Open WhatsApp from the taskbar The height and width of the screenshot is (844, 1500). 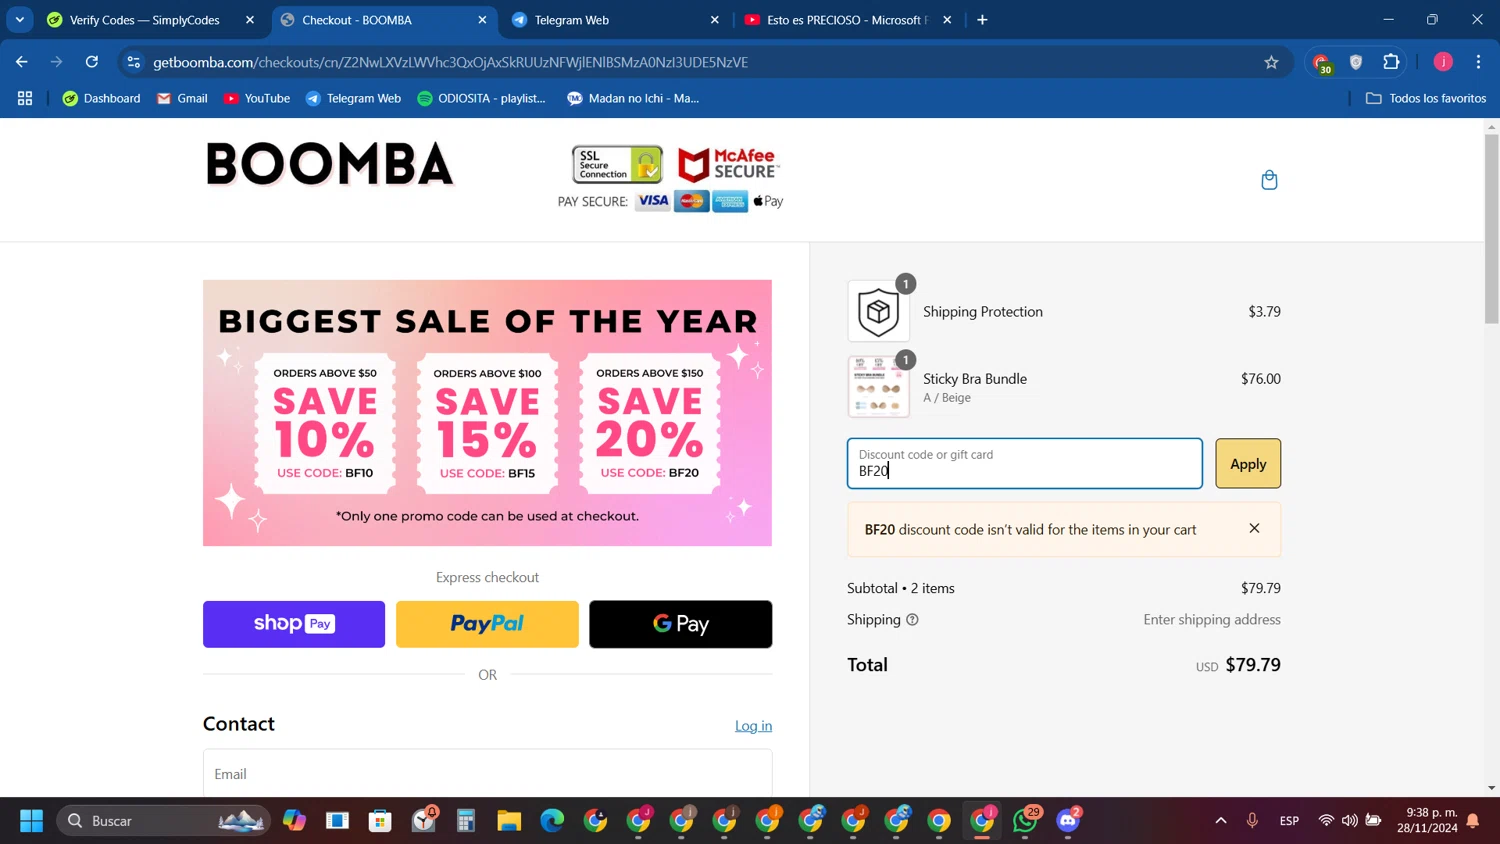coord(1025,821)
